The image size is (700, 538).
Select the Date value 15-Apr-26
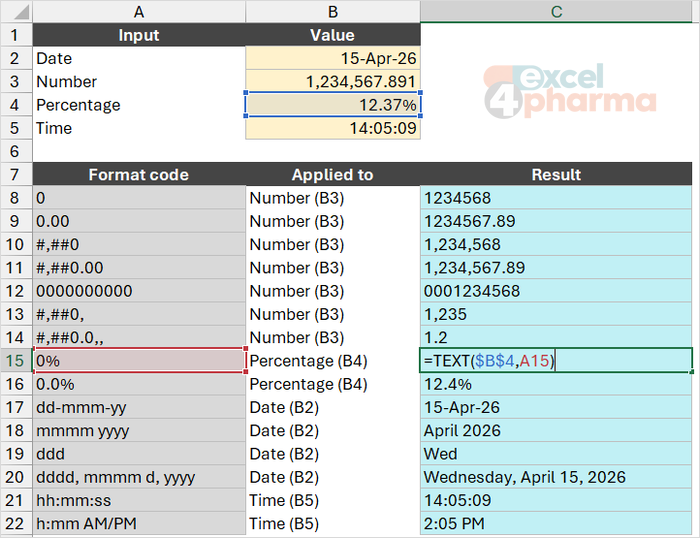pyautogui.click(x=333, y=58)
